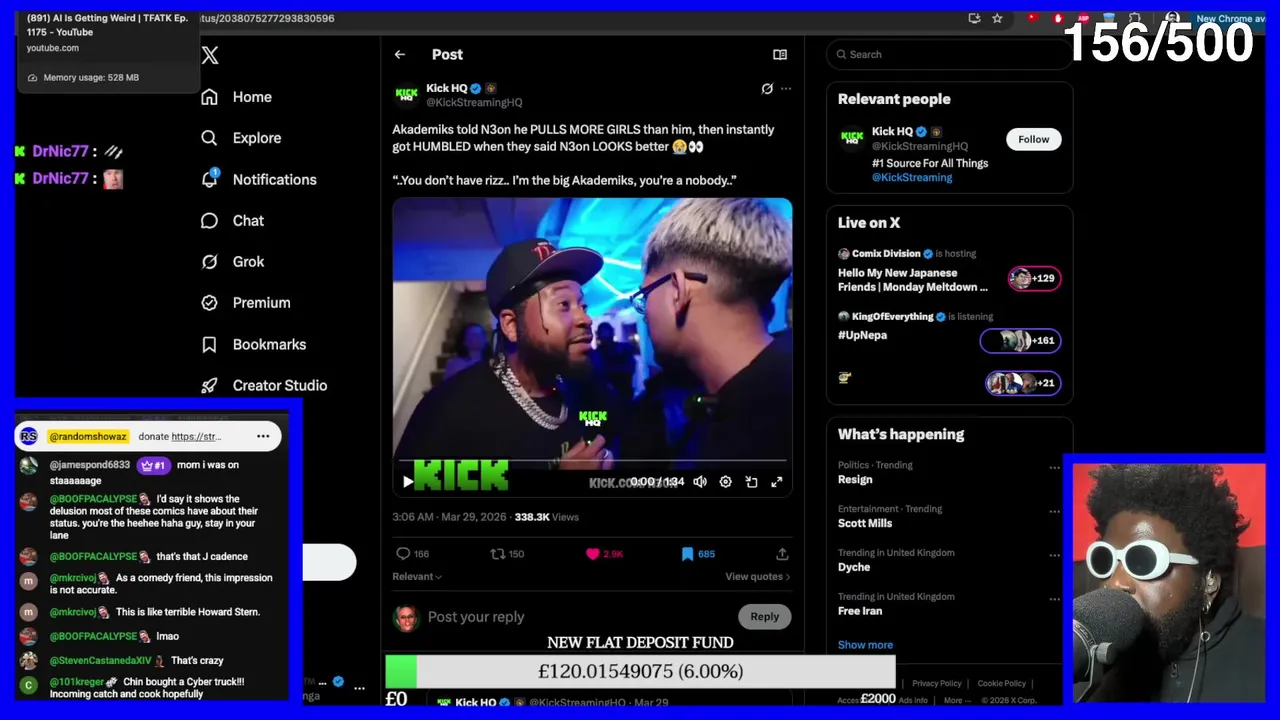The width and height of the screenshot is (1280, 720).
Task: Click the Reply button
Action: pyautogui.click(x=765, y=617)
